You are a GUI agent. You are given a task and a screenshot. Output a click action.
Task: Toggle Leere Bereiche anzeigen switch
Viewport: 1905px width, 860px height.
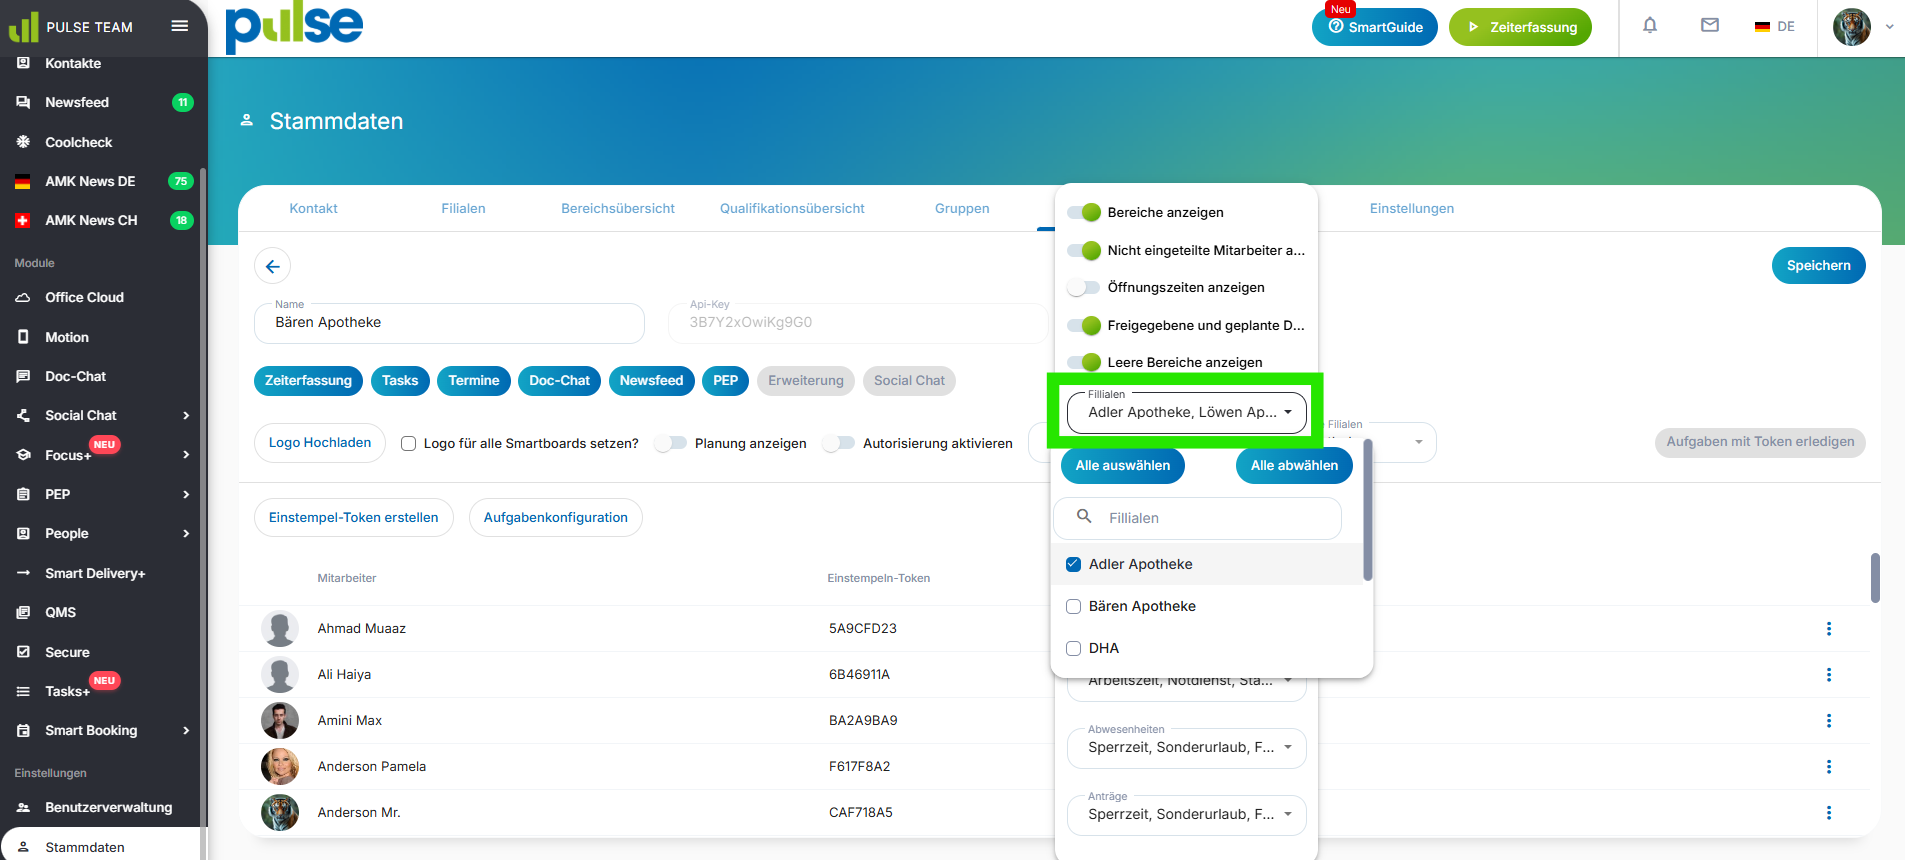click(x=1084, y=362)
